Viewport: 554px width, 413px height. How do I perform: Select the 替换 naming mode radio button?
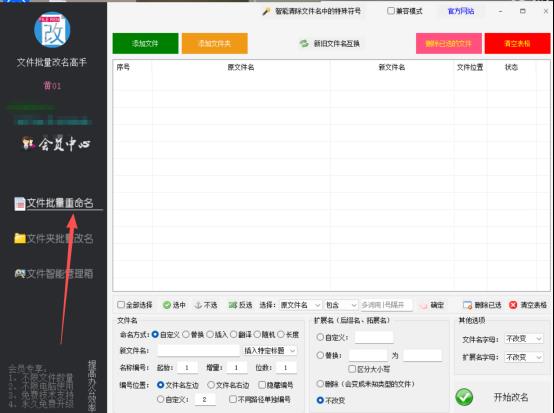pos(186,334)
